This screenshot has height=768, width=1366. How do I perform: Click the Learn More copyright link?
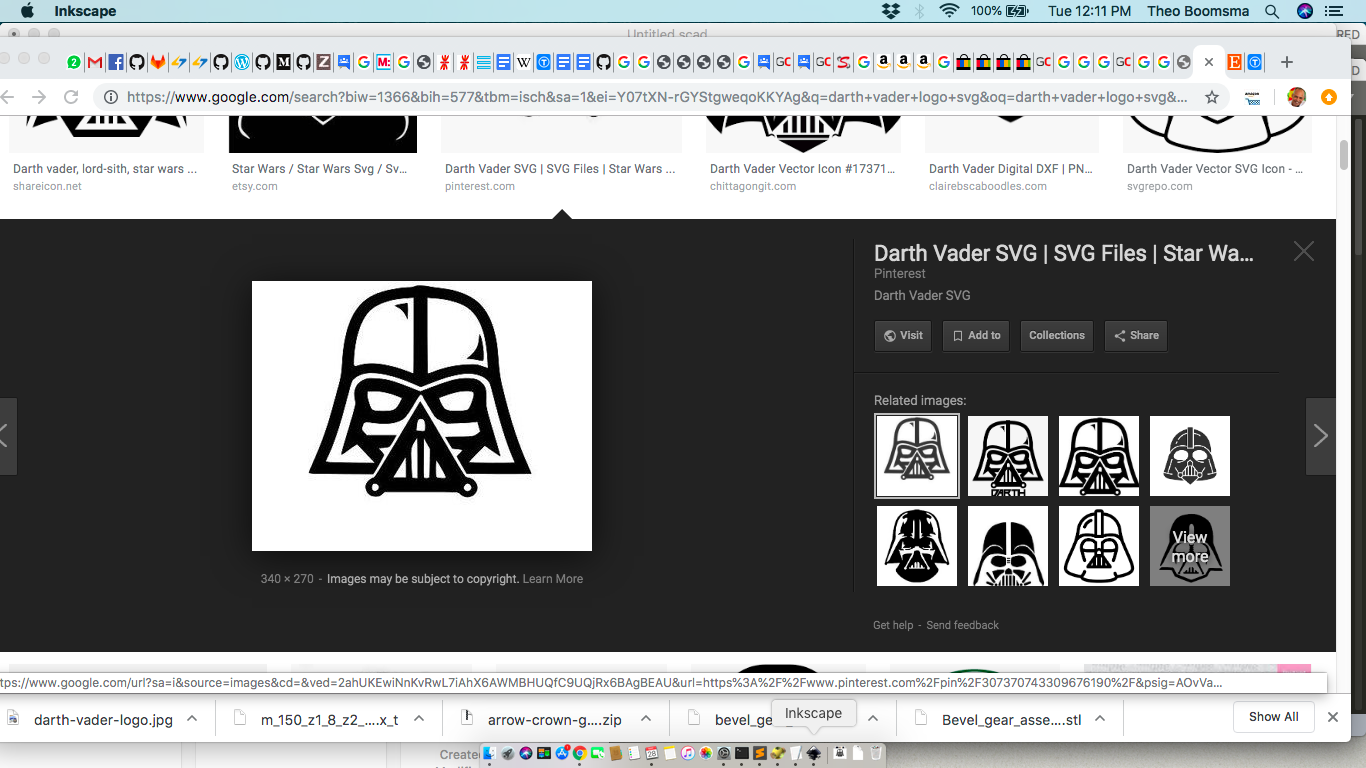[552, 578]
